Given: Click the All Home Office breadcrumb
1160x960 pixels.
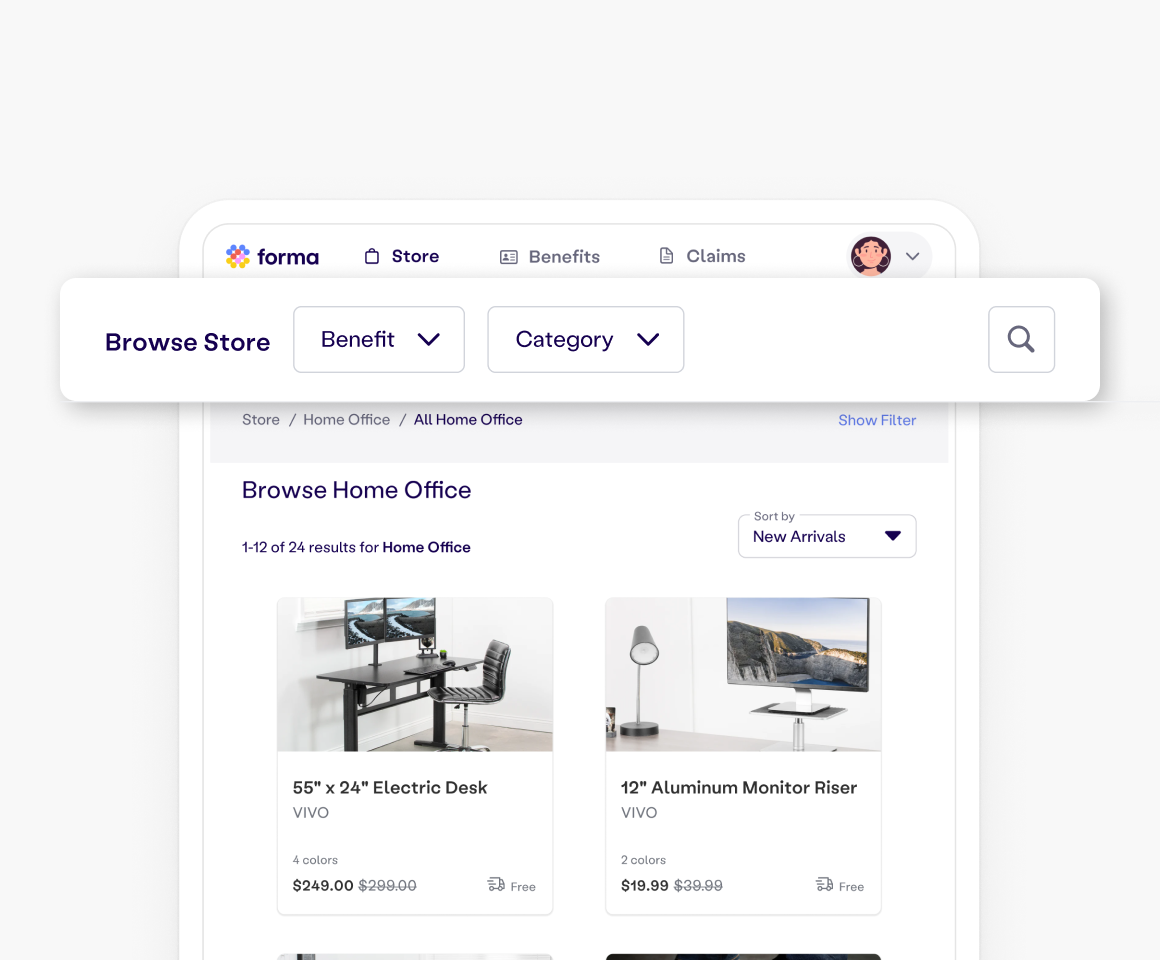Looking at the screenshot, I should click(x=468, y=419).
